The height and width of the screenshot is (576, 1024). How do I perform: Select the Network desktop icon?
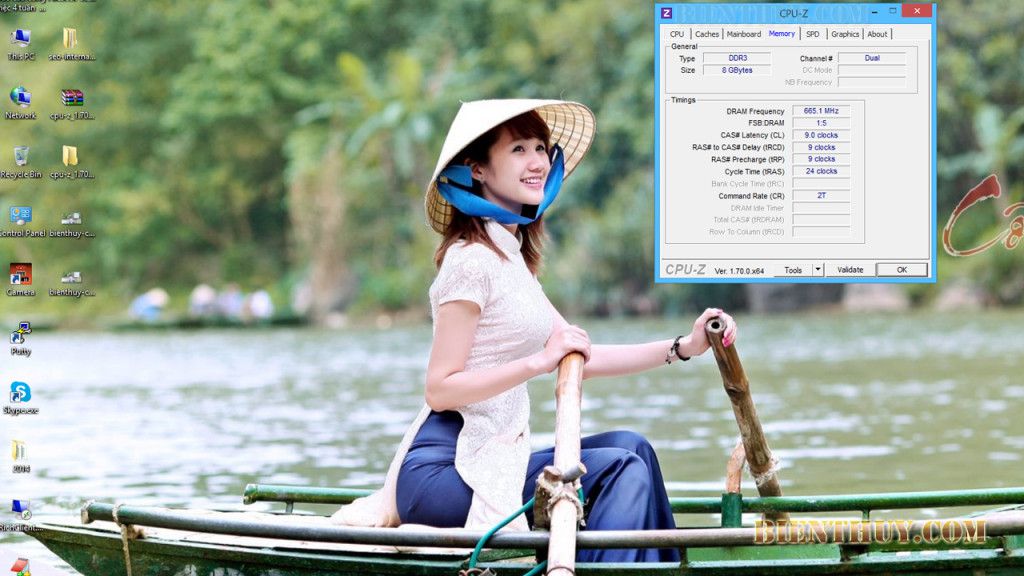[20, 103]
